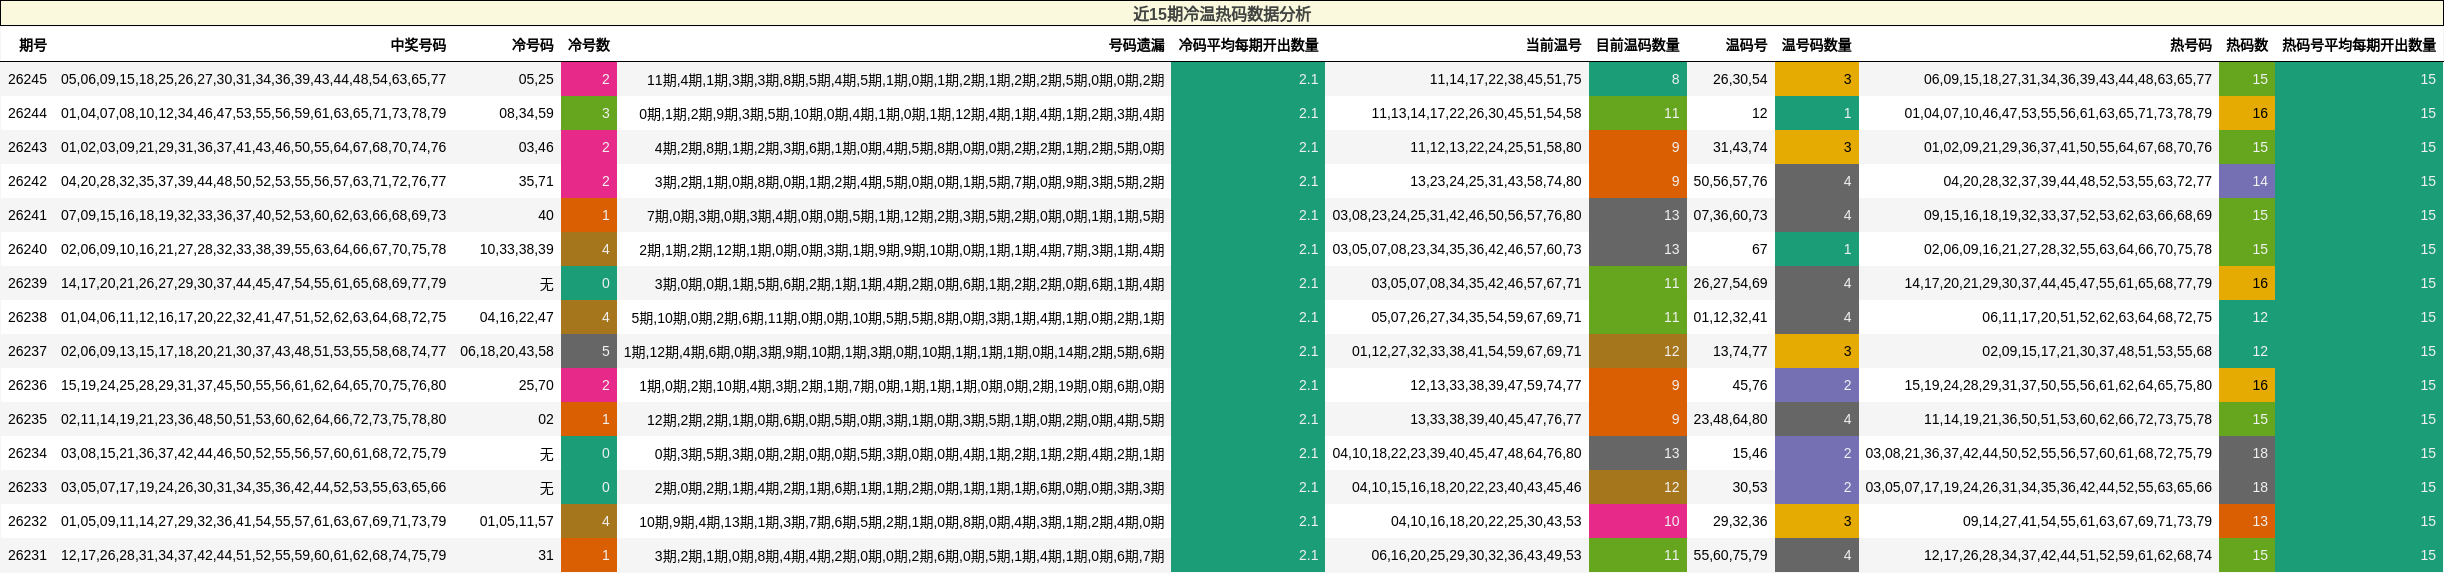Select the 期号 column header

click(33, 45)
